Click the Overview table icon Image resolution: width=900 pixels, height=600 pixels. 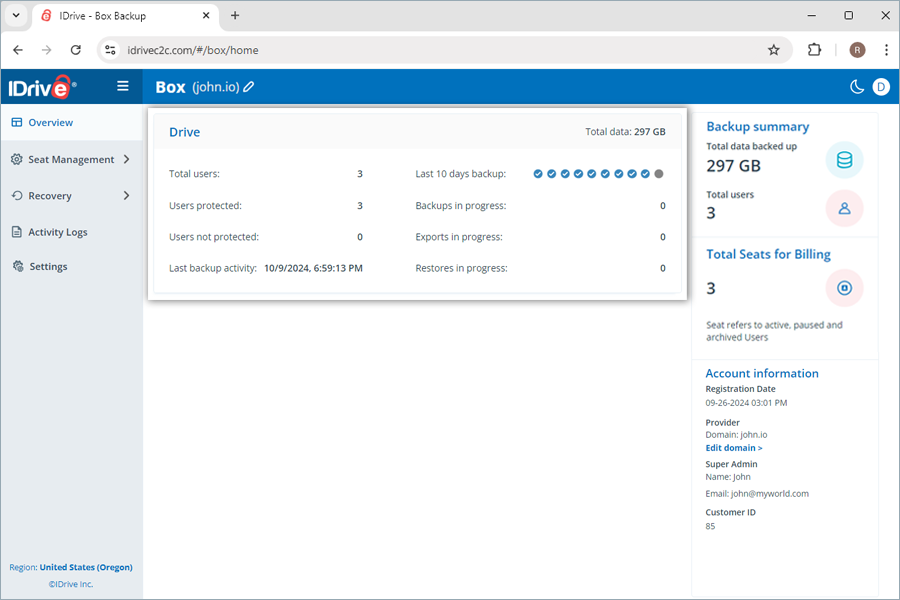pos(17,122)
